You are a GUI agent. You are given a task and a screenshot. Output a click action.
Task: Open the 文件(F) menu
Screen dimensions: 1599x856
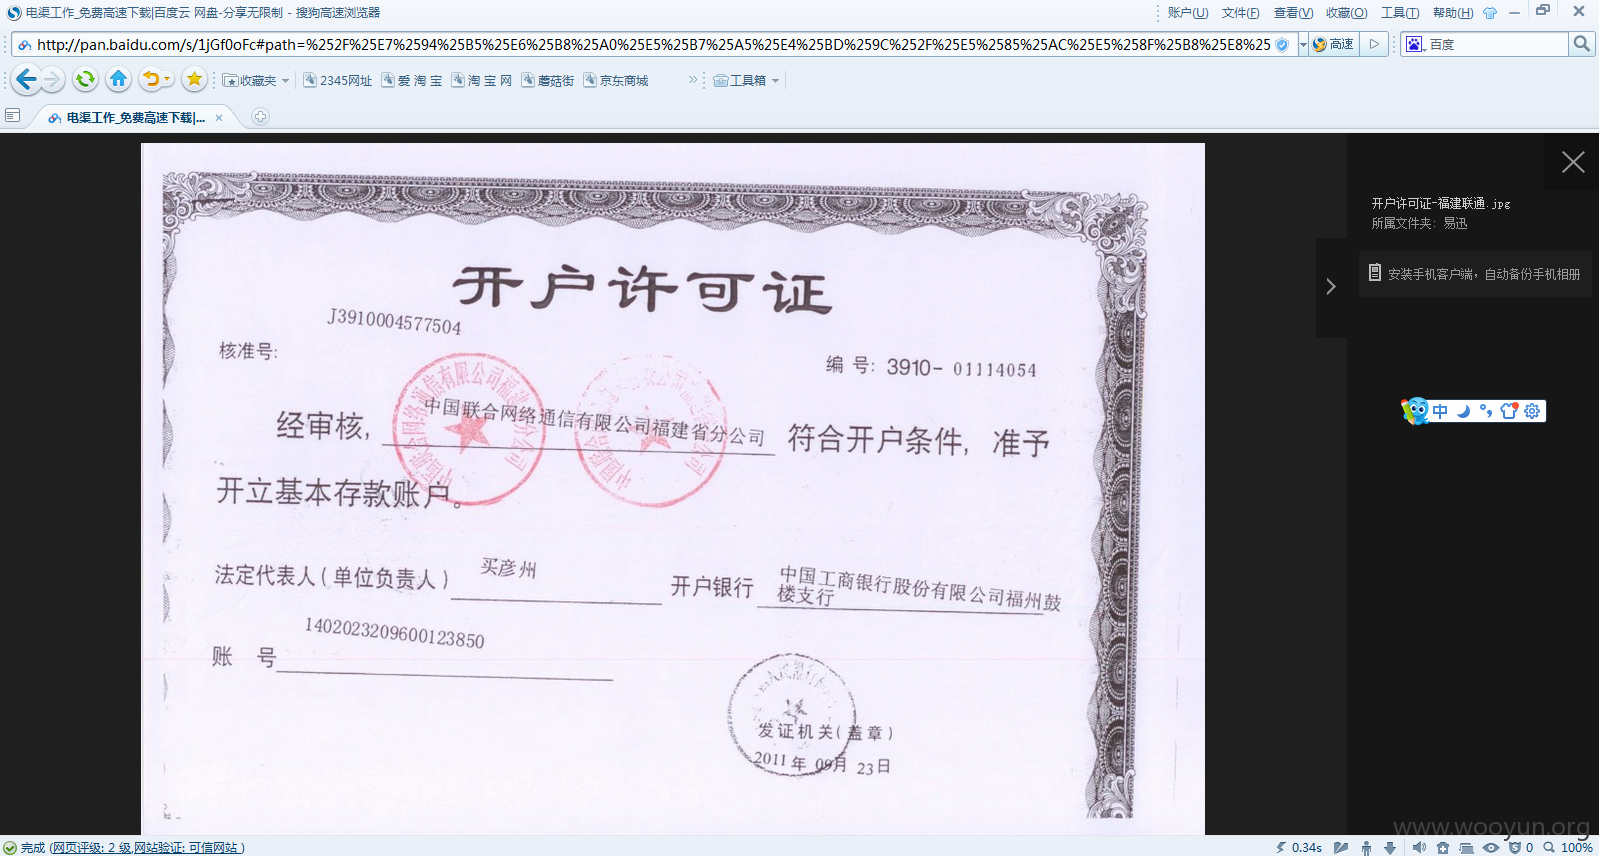coord(1240,13)
